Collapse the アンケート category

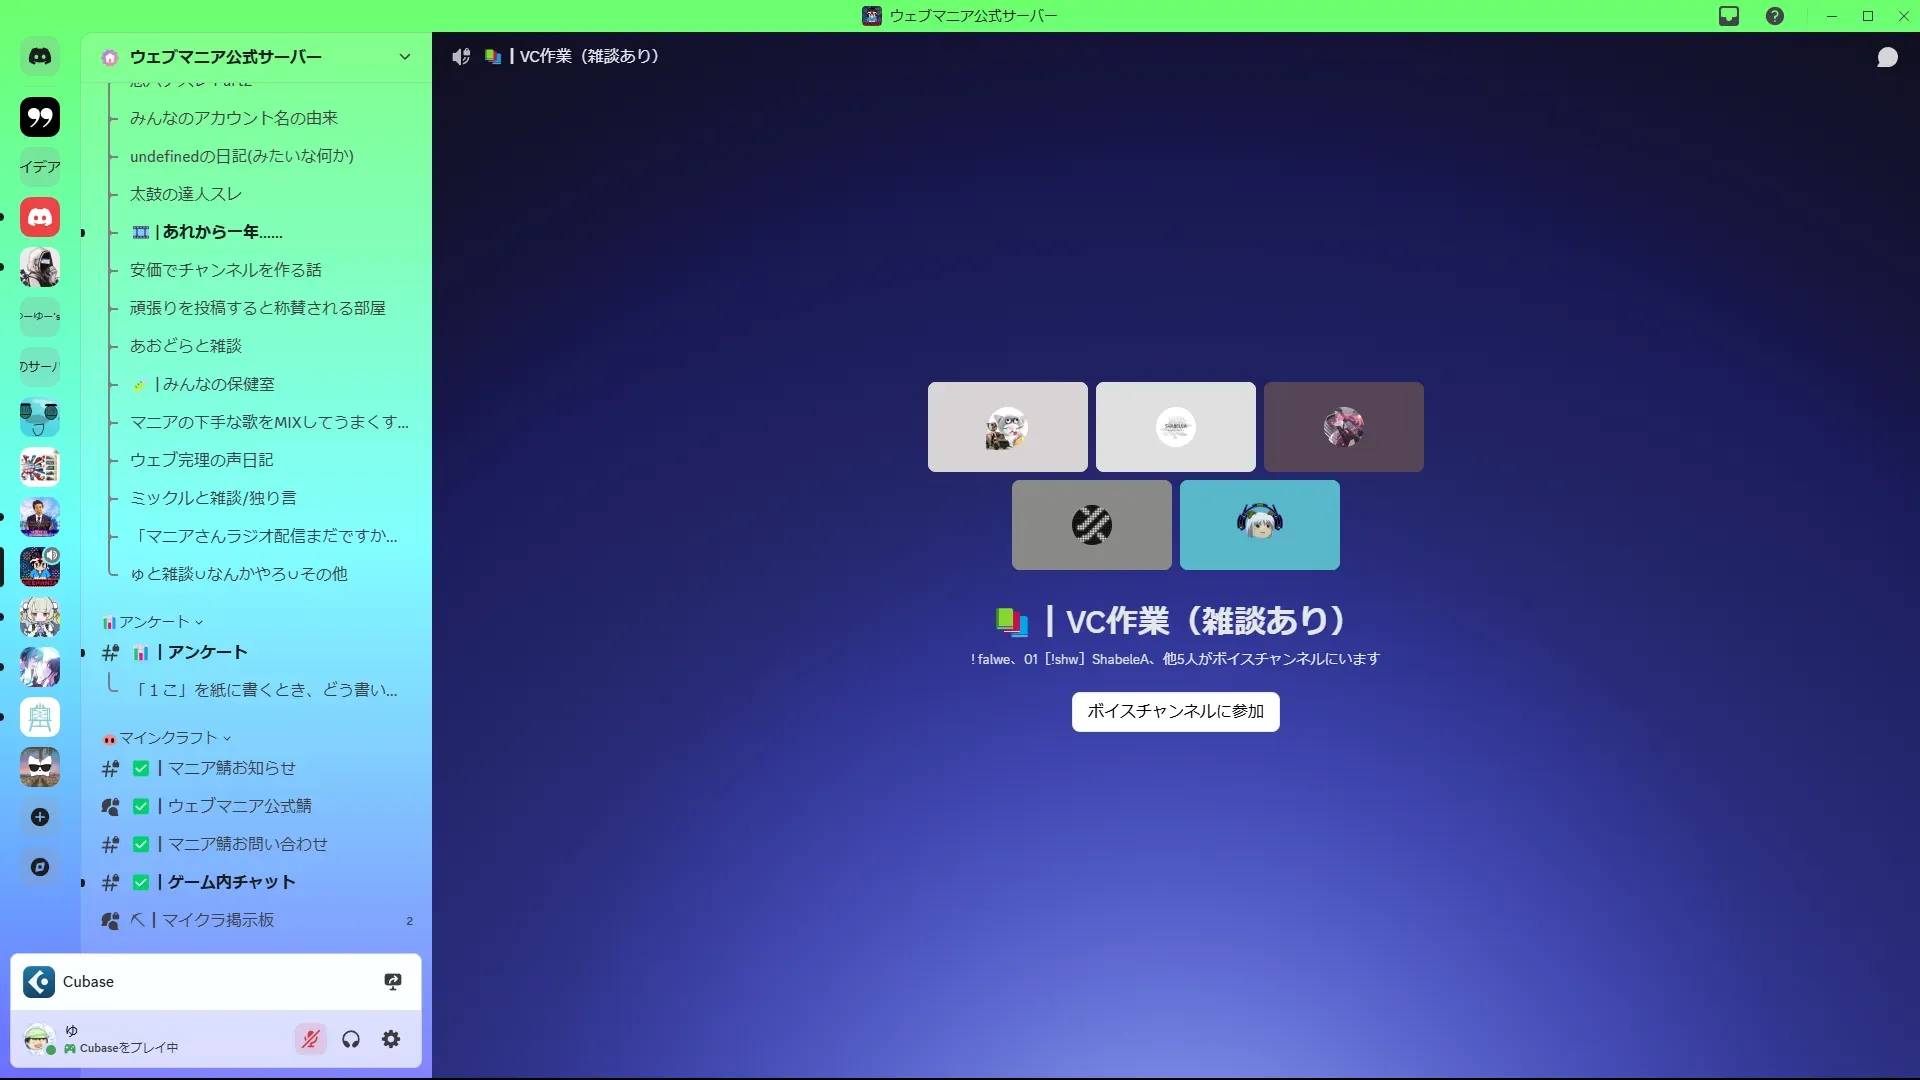155,622
